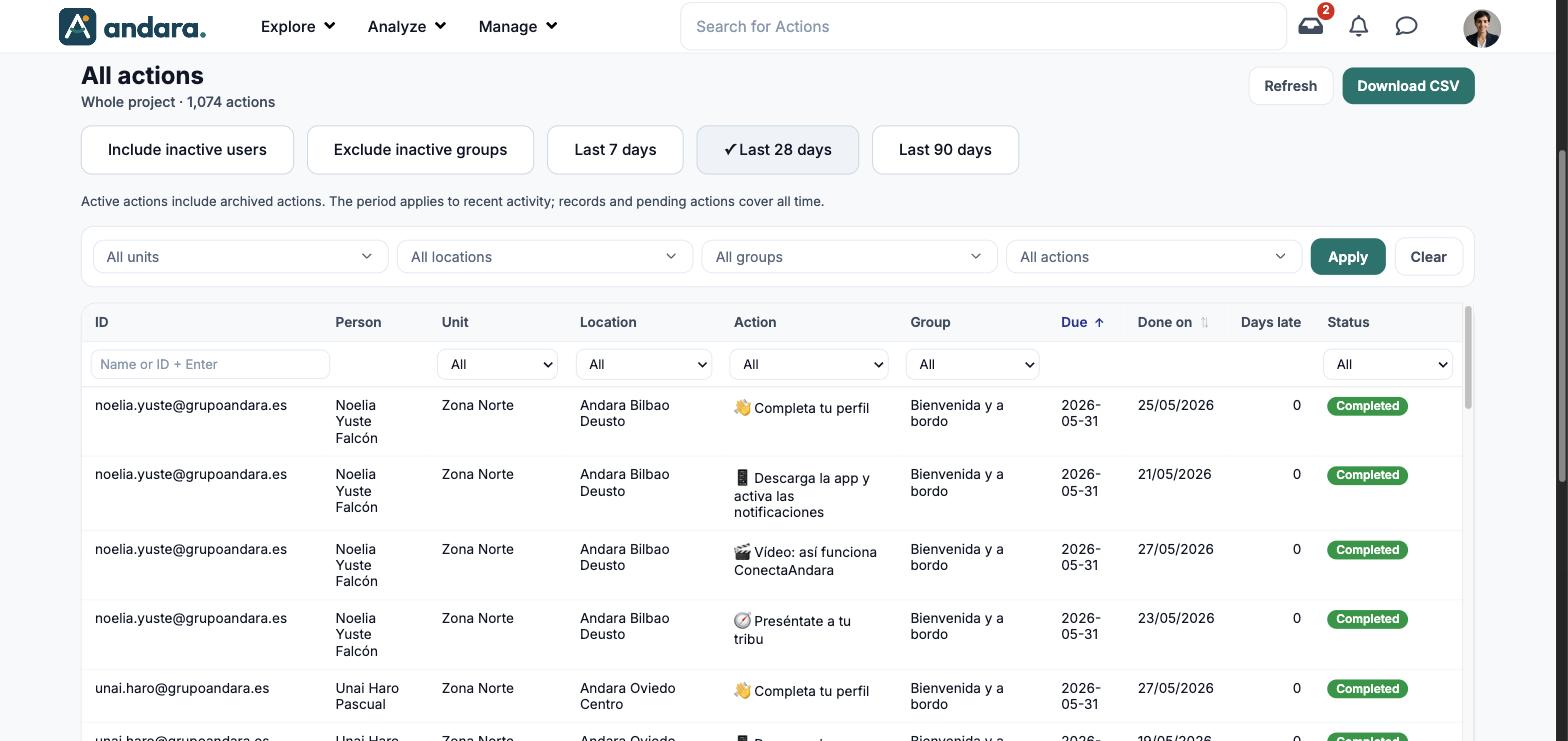Select the Last 7 days period
The width and height of the screenshot is (1568, 741).
pos(615,150)
